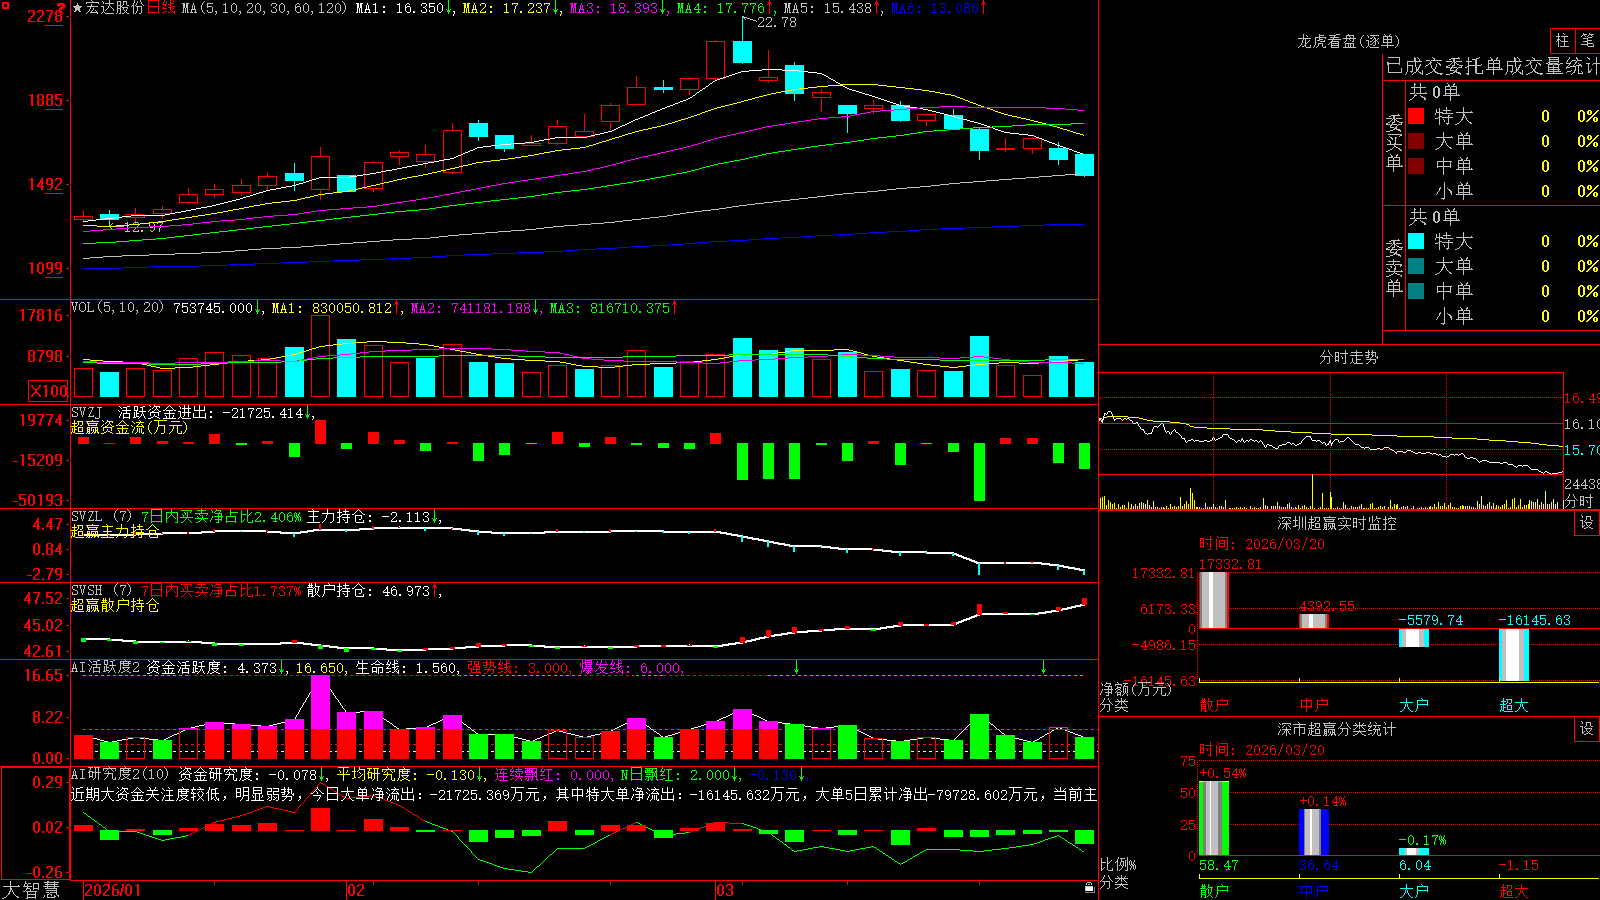Open the MA(5,10,20,30,60,120) indicator parameters
The width and height of the screenshot is (1600, 900).
click(x=264, y=8)
